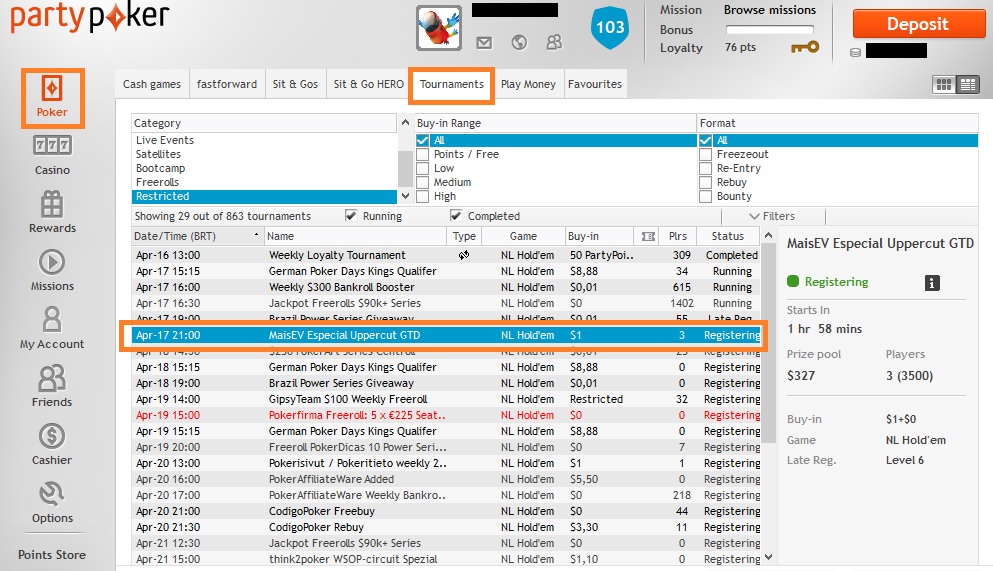Open the mail envelope icon
Viewport: 993px width, 571px height.
pos(484,43)
